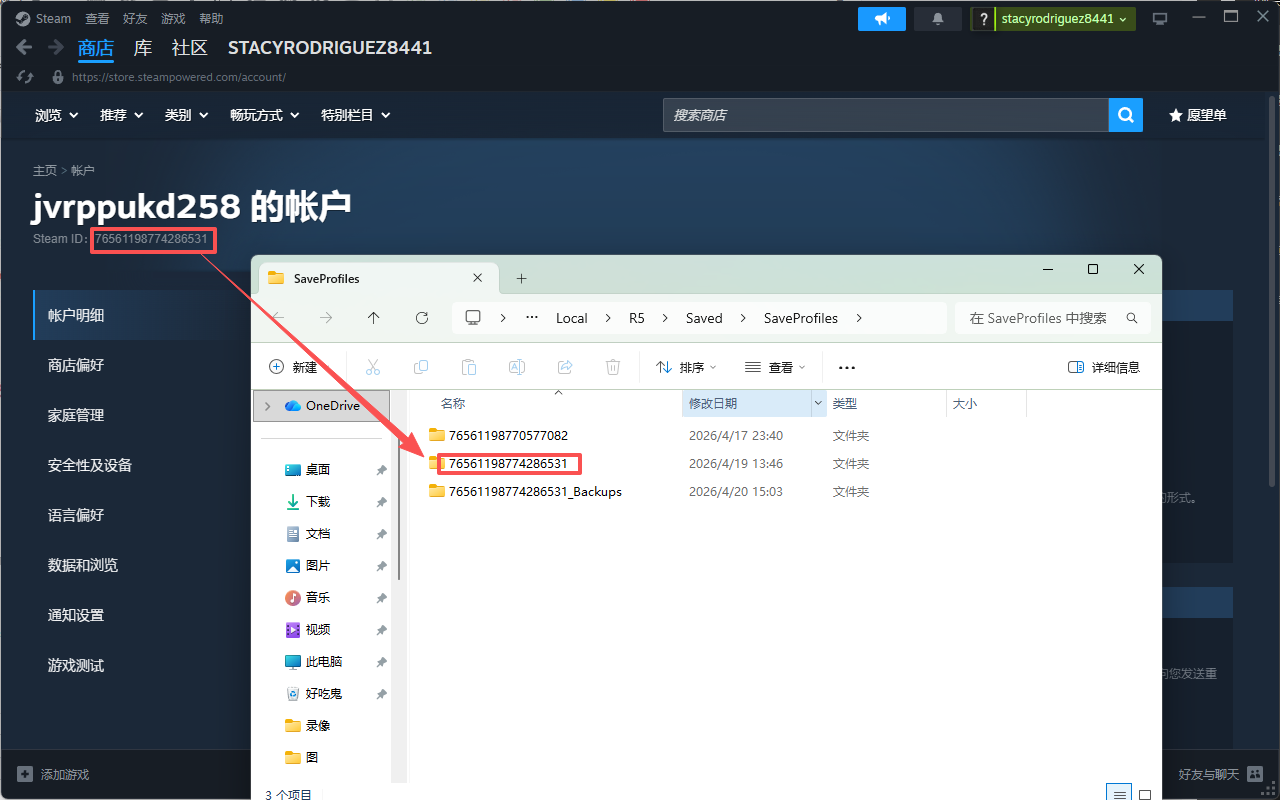
Task: Click the Explorer delete trash icon
Action: click(613, 367)
